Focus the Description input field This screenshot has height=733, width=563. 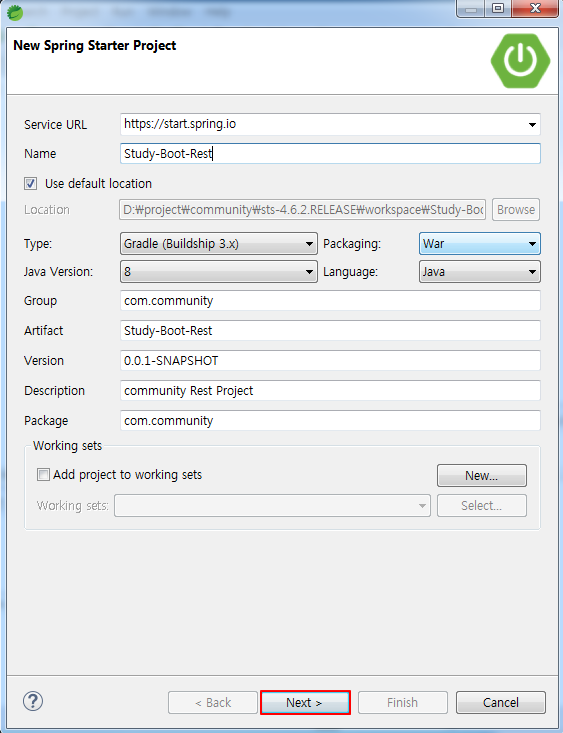point(330,390)
